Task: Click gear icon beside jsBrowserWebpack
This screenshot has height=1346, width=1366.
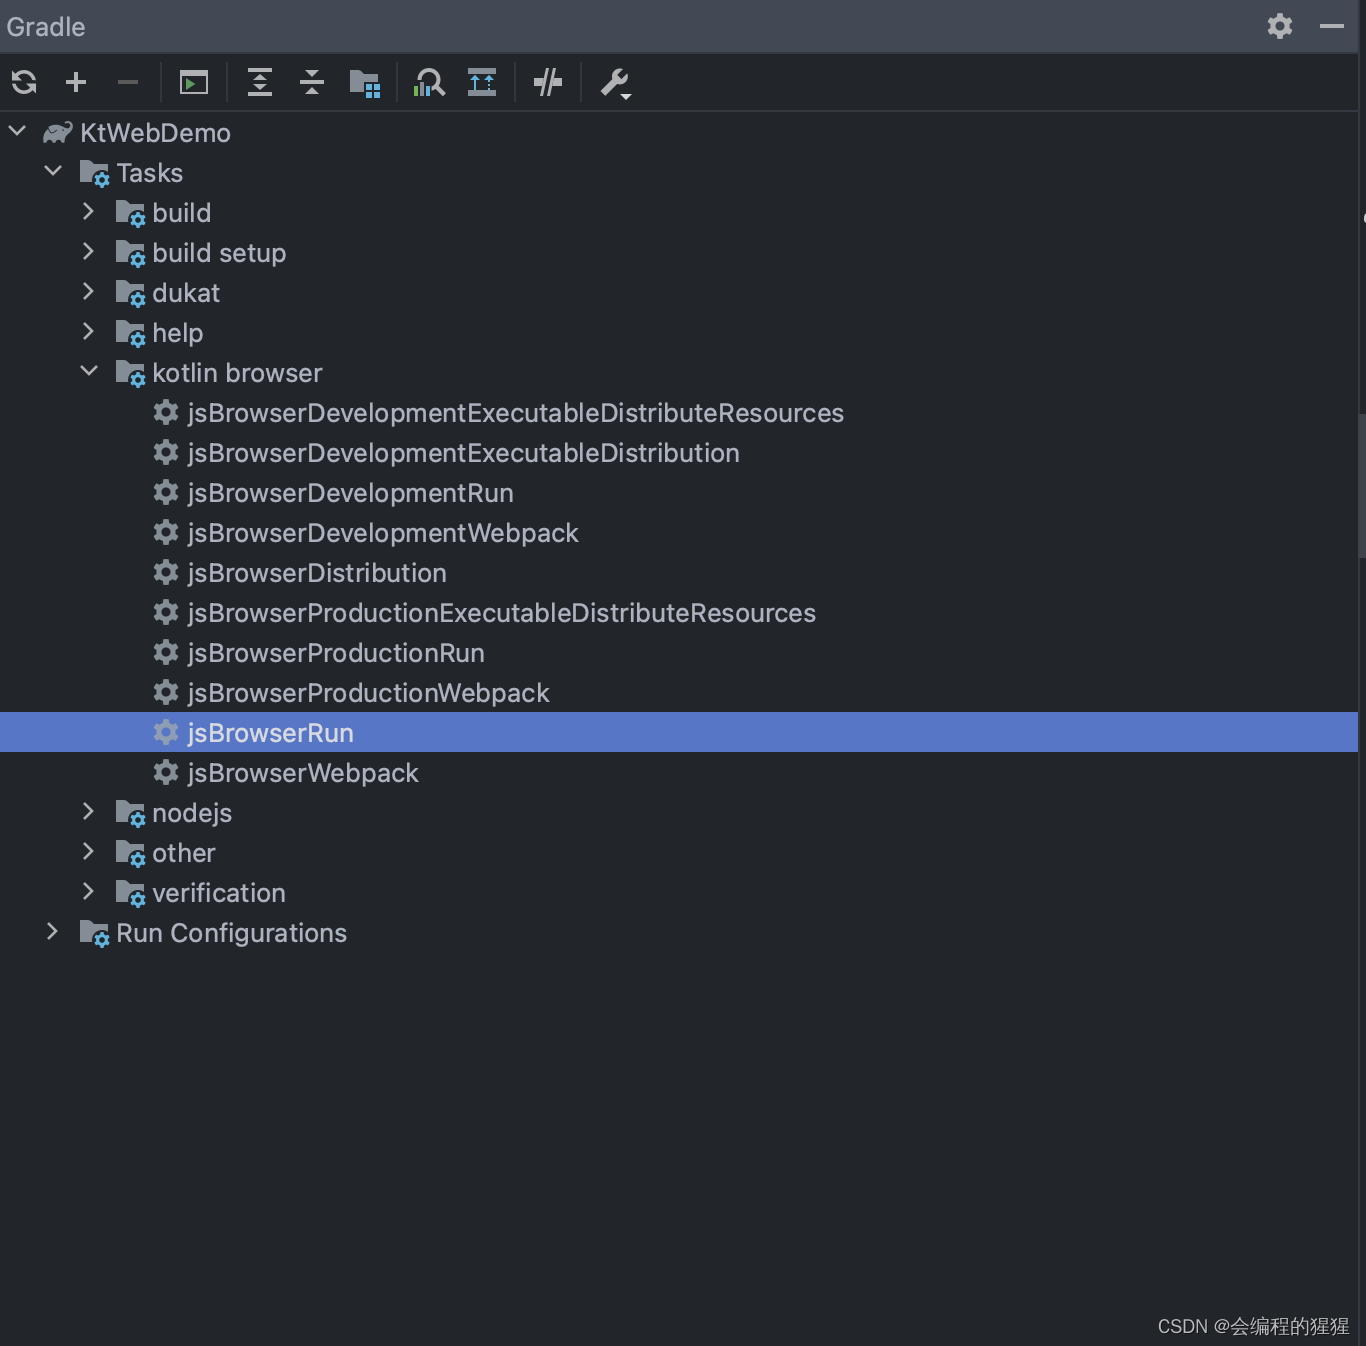Action: 166,772
